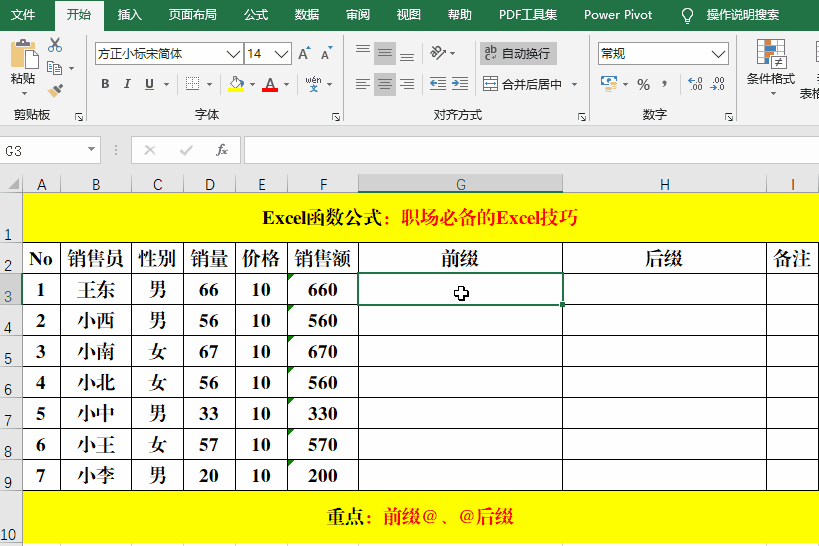This screenshot has height=546, width=819.
Task: Click the Cut scissors icon
Action: [54, 45]
